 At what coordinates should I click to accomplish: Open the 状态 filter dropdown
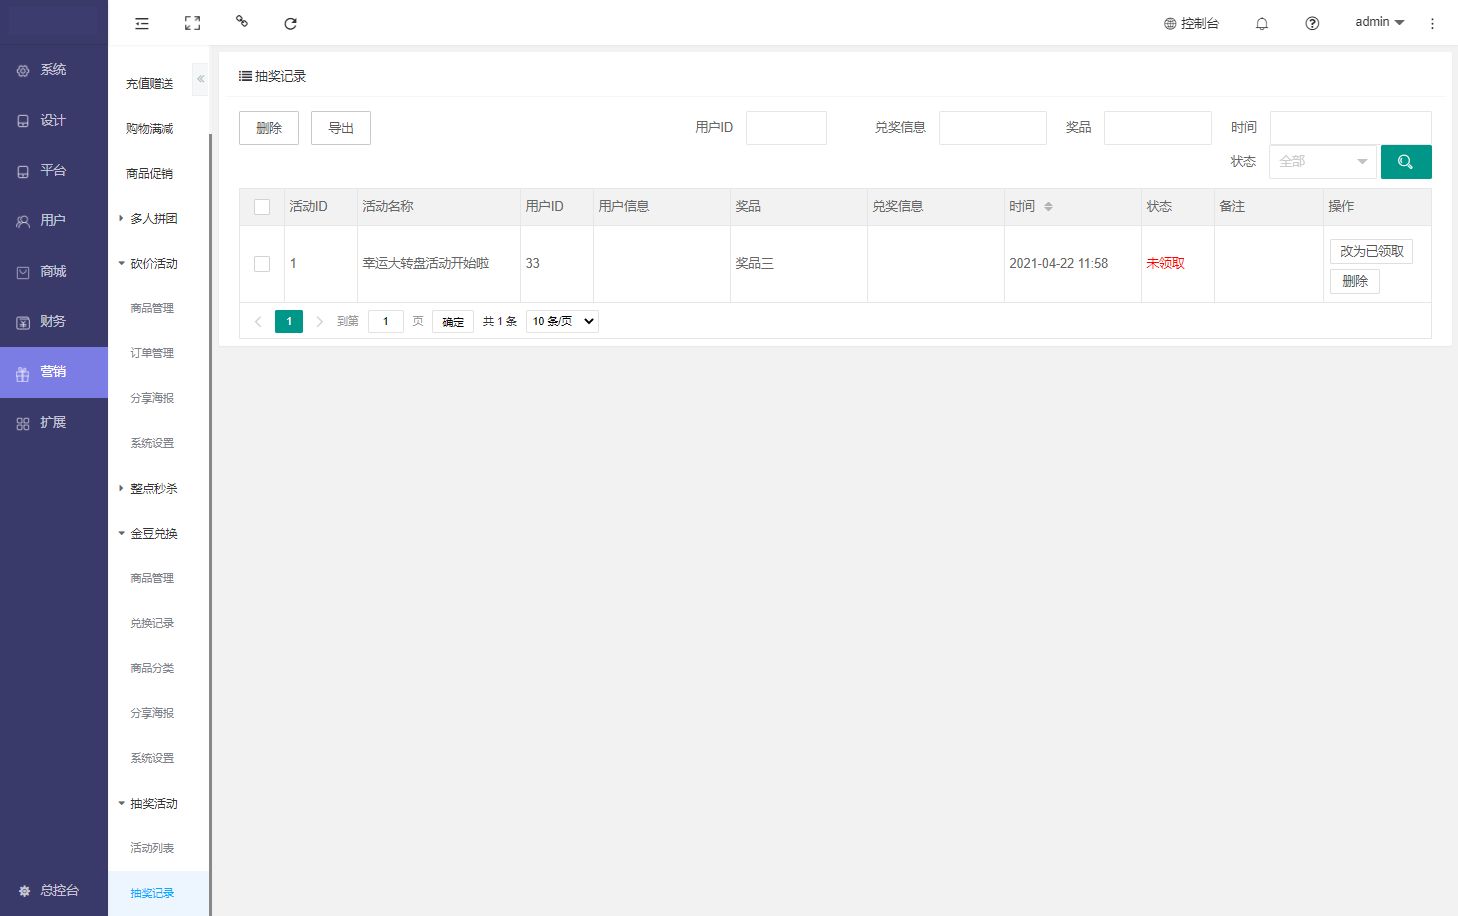click(x=1322, y=162)
